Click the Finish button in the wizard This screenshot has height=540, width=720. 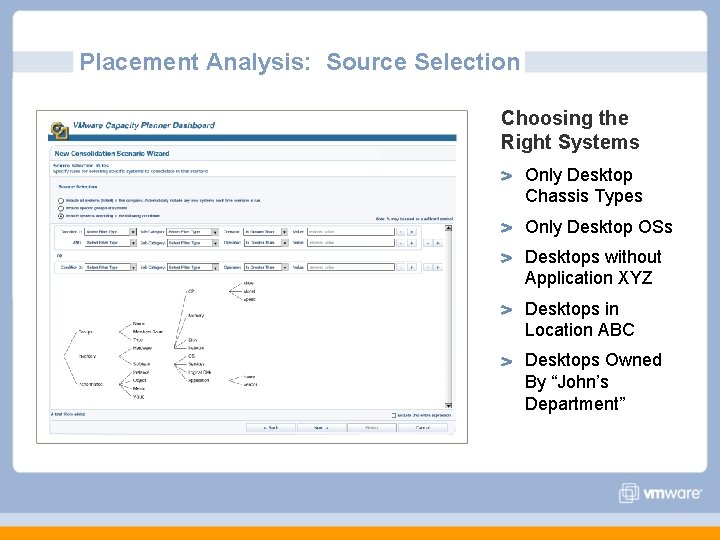click(x=371, y=428)
